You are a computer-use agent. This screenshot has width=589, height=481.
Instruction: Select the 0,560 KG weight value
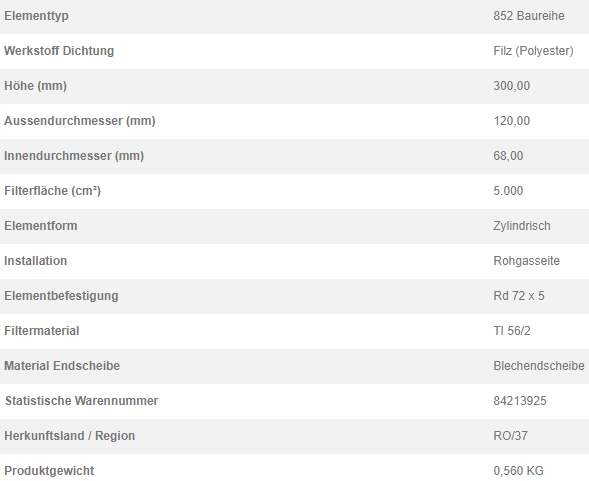click(x=518, y=470)
